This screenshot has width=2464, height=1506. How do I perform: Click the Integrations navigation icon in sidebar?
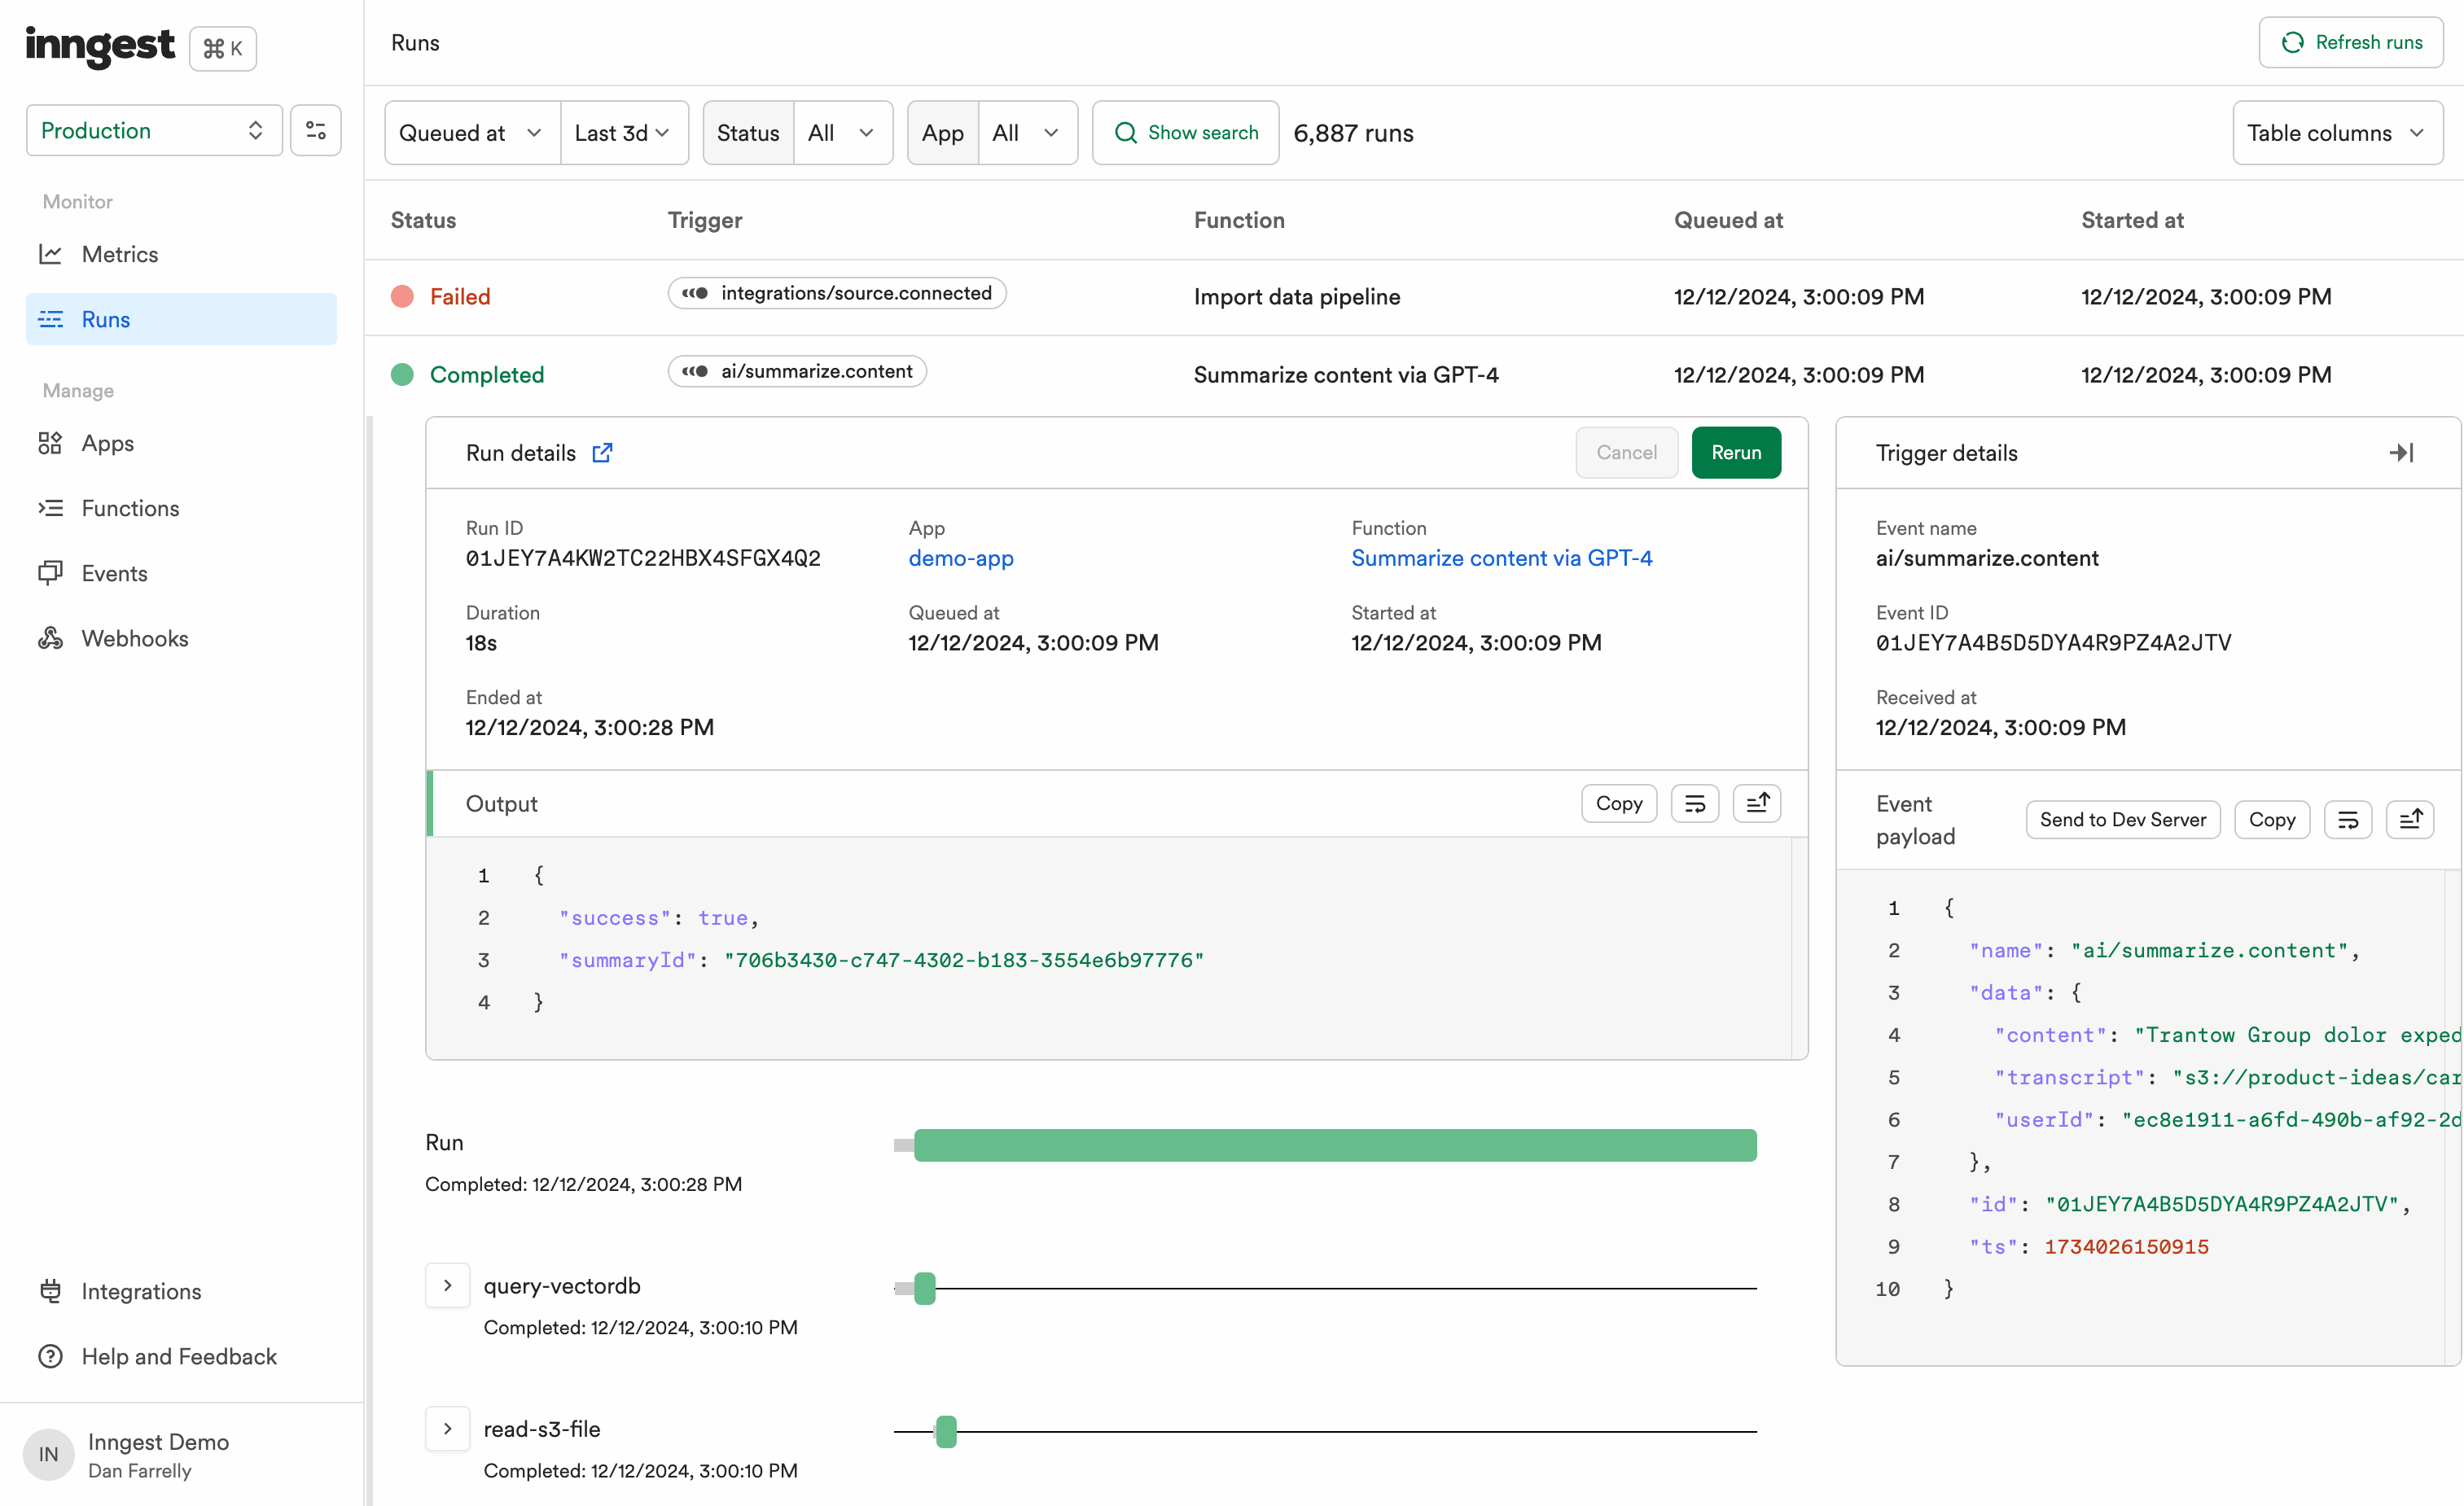tap(51, 1289)
